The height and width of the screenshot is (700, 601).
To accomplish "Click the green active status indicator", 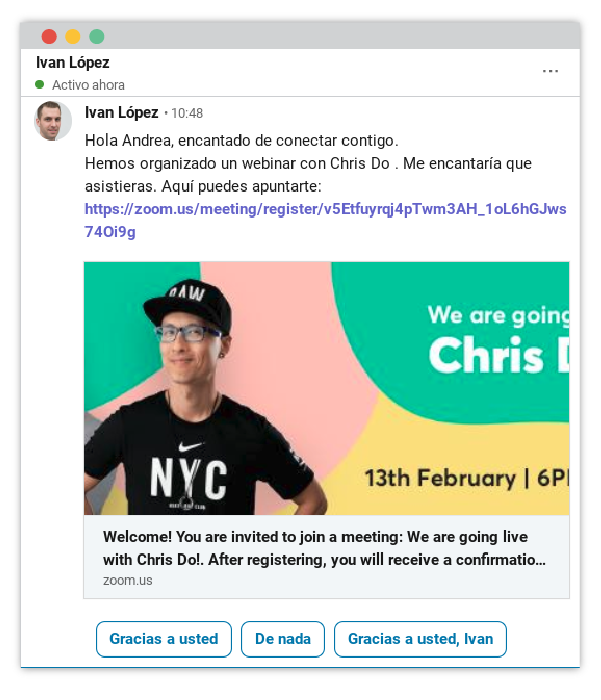I will [40, 84].
